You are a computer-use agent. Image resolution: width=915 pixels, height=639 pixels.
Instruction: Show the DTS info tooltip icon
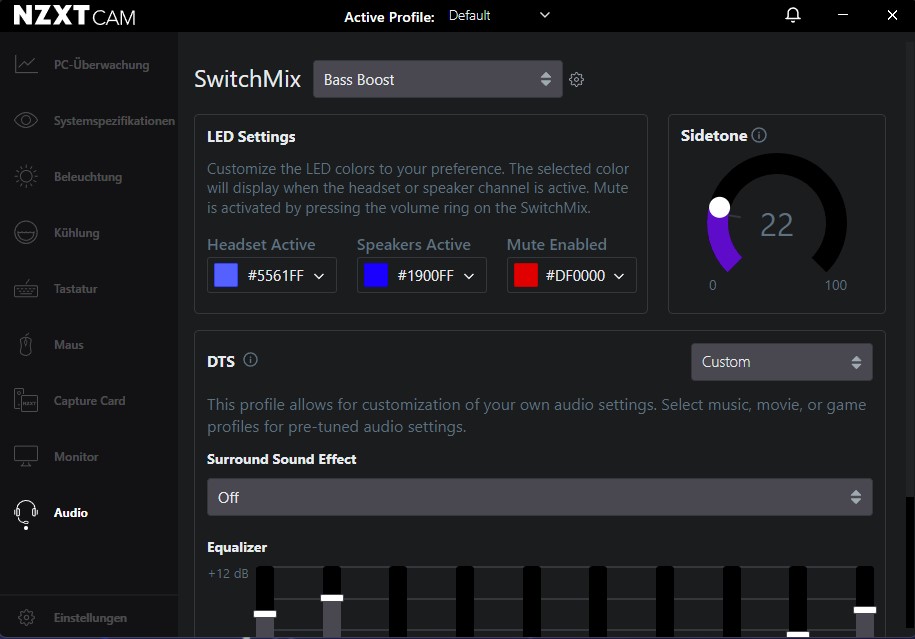tap(250, 359)
